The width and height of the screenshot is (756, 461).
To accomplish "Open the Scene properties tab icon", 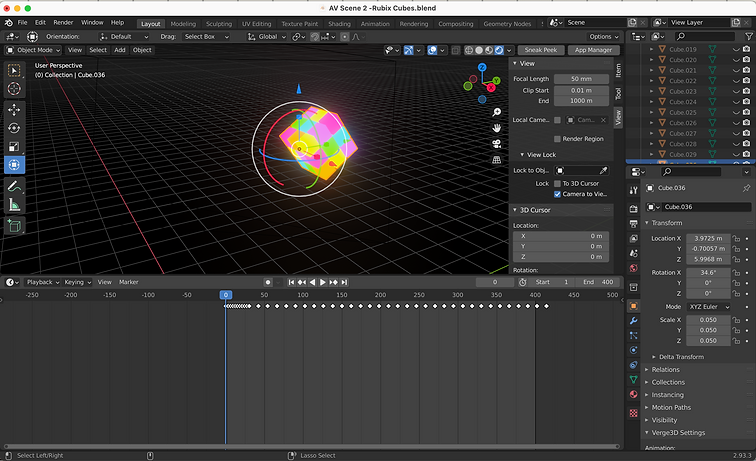I will pos(634,253).
